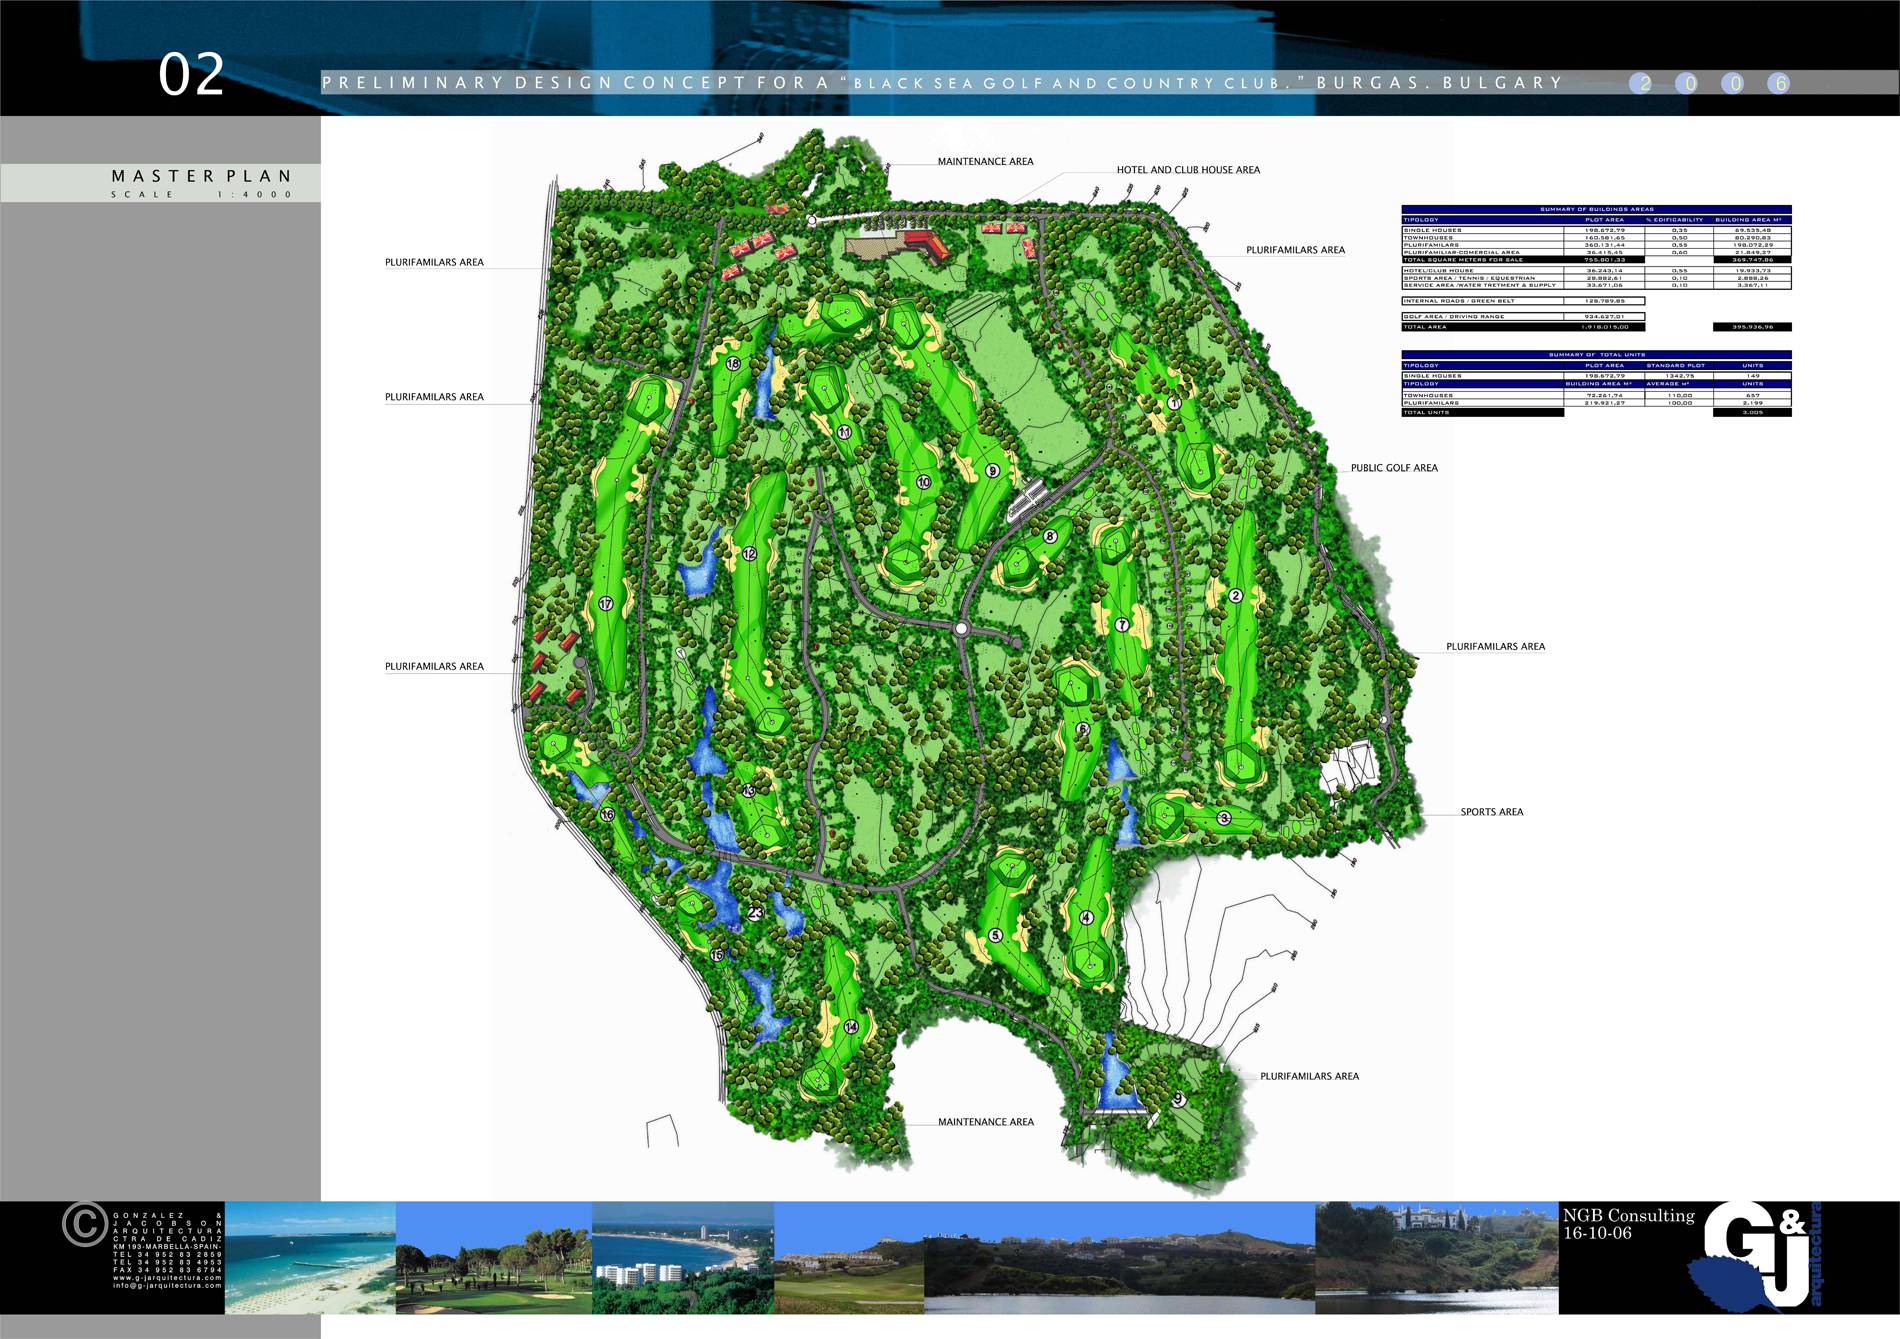The image size is (1900, 1339).
Task: Select the golf course with pine trees photo
Action: coord(494,1258)
